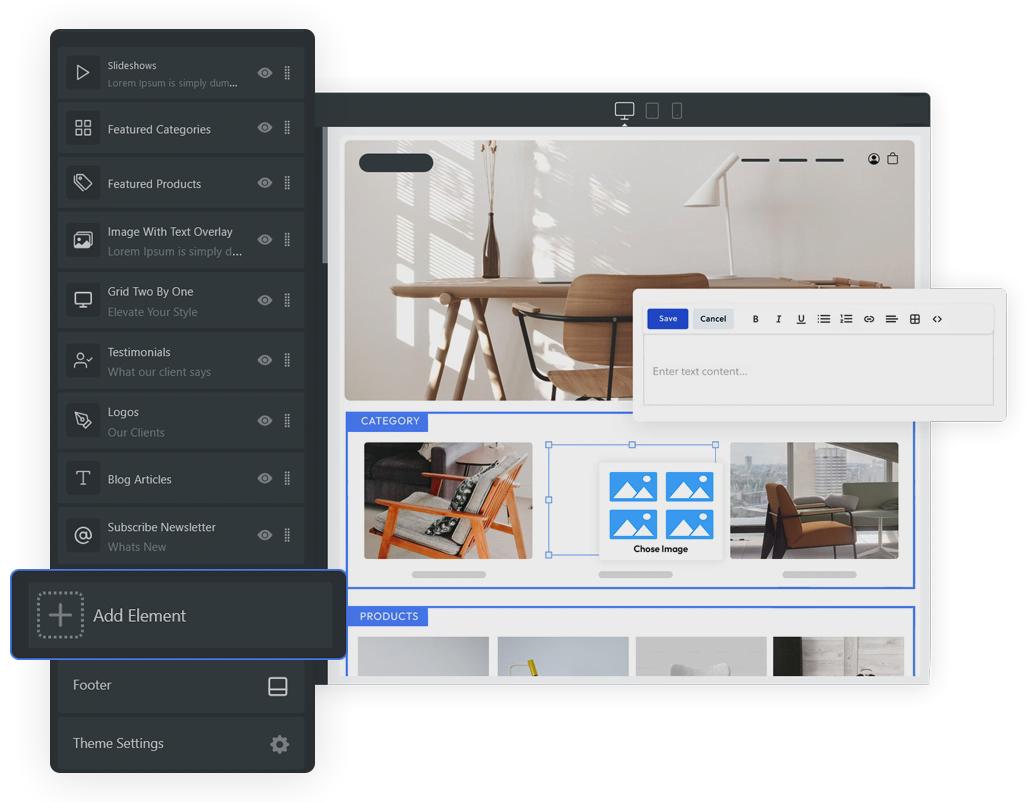The width and height of the screenshot is (1031, 802).
Task: Click the Enter text content field
Action: point(817,371)
